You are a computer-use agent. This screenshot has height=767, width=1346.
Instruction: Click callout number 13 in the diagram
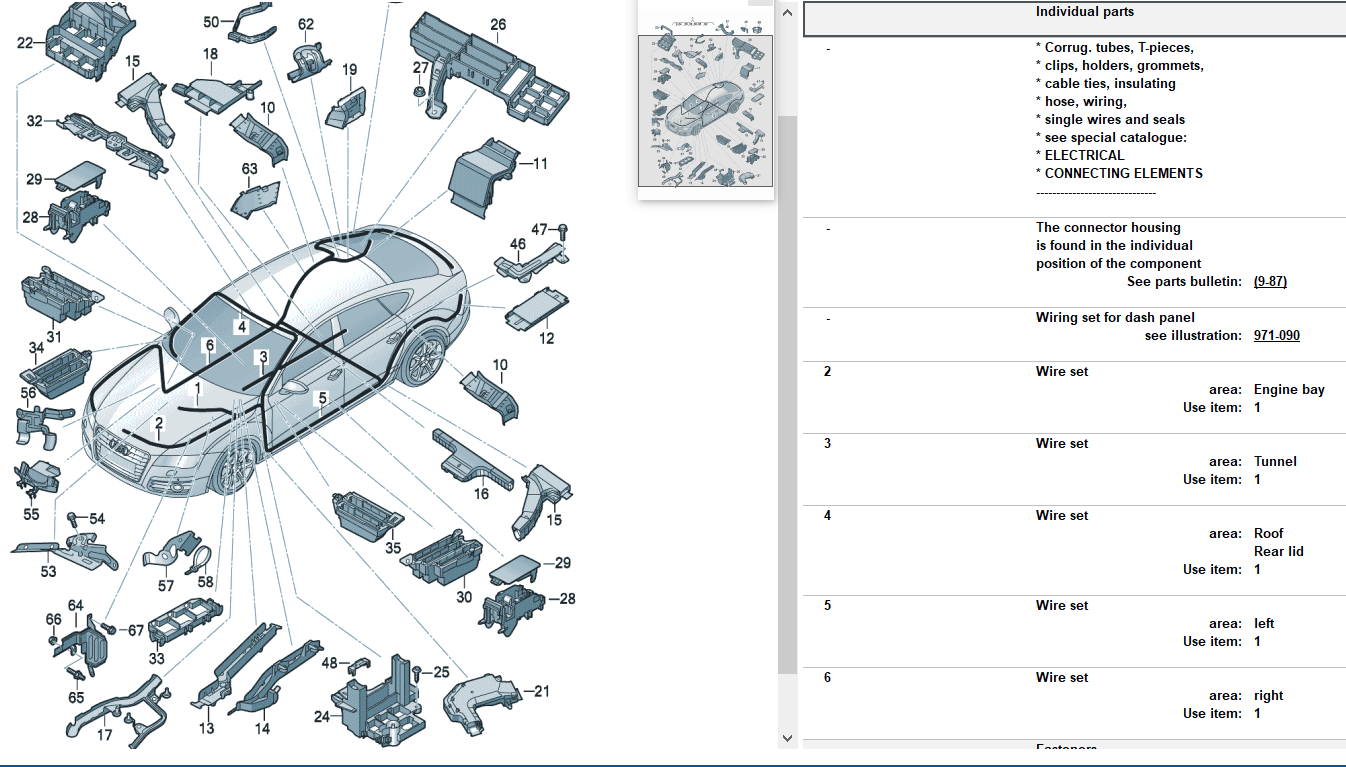coord(206,728)
